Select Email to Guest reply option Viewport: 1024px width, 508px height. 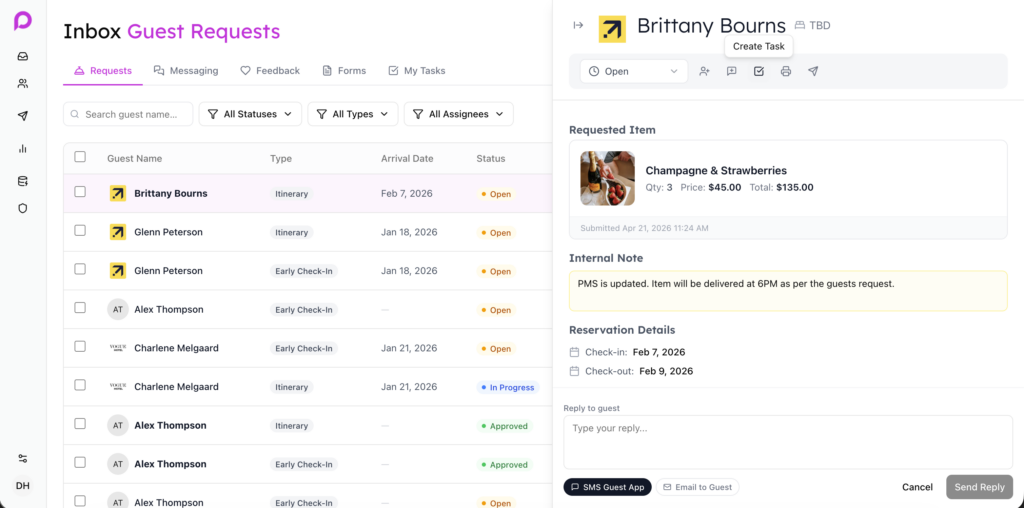[x=697, y=487]
